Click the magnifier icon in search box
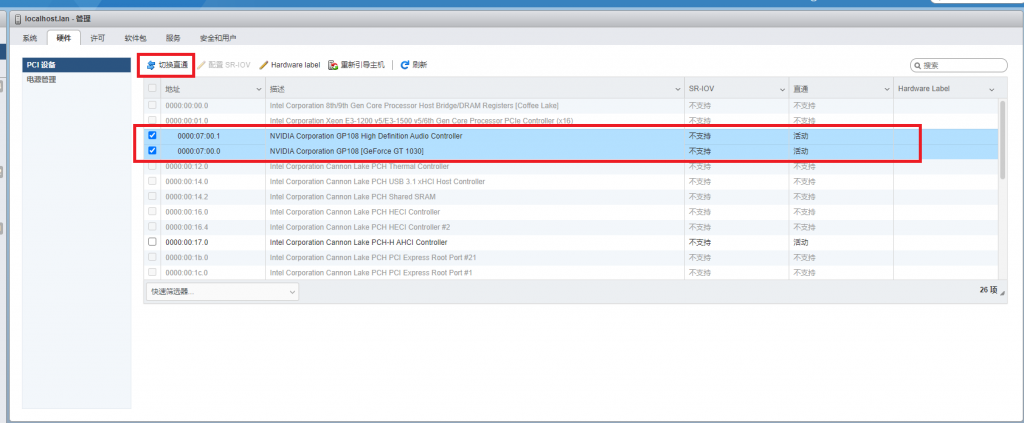This screenshot has height=423, width=1024. (917, 65)
